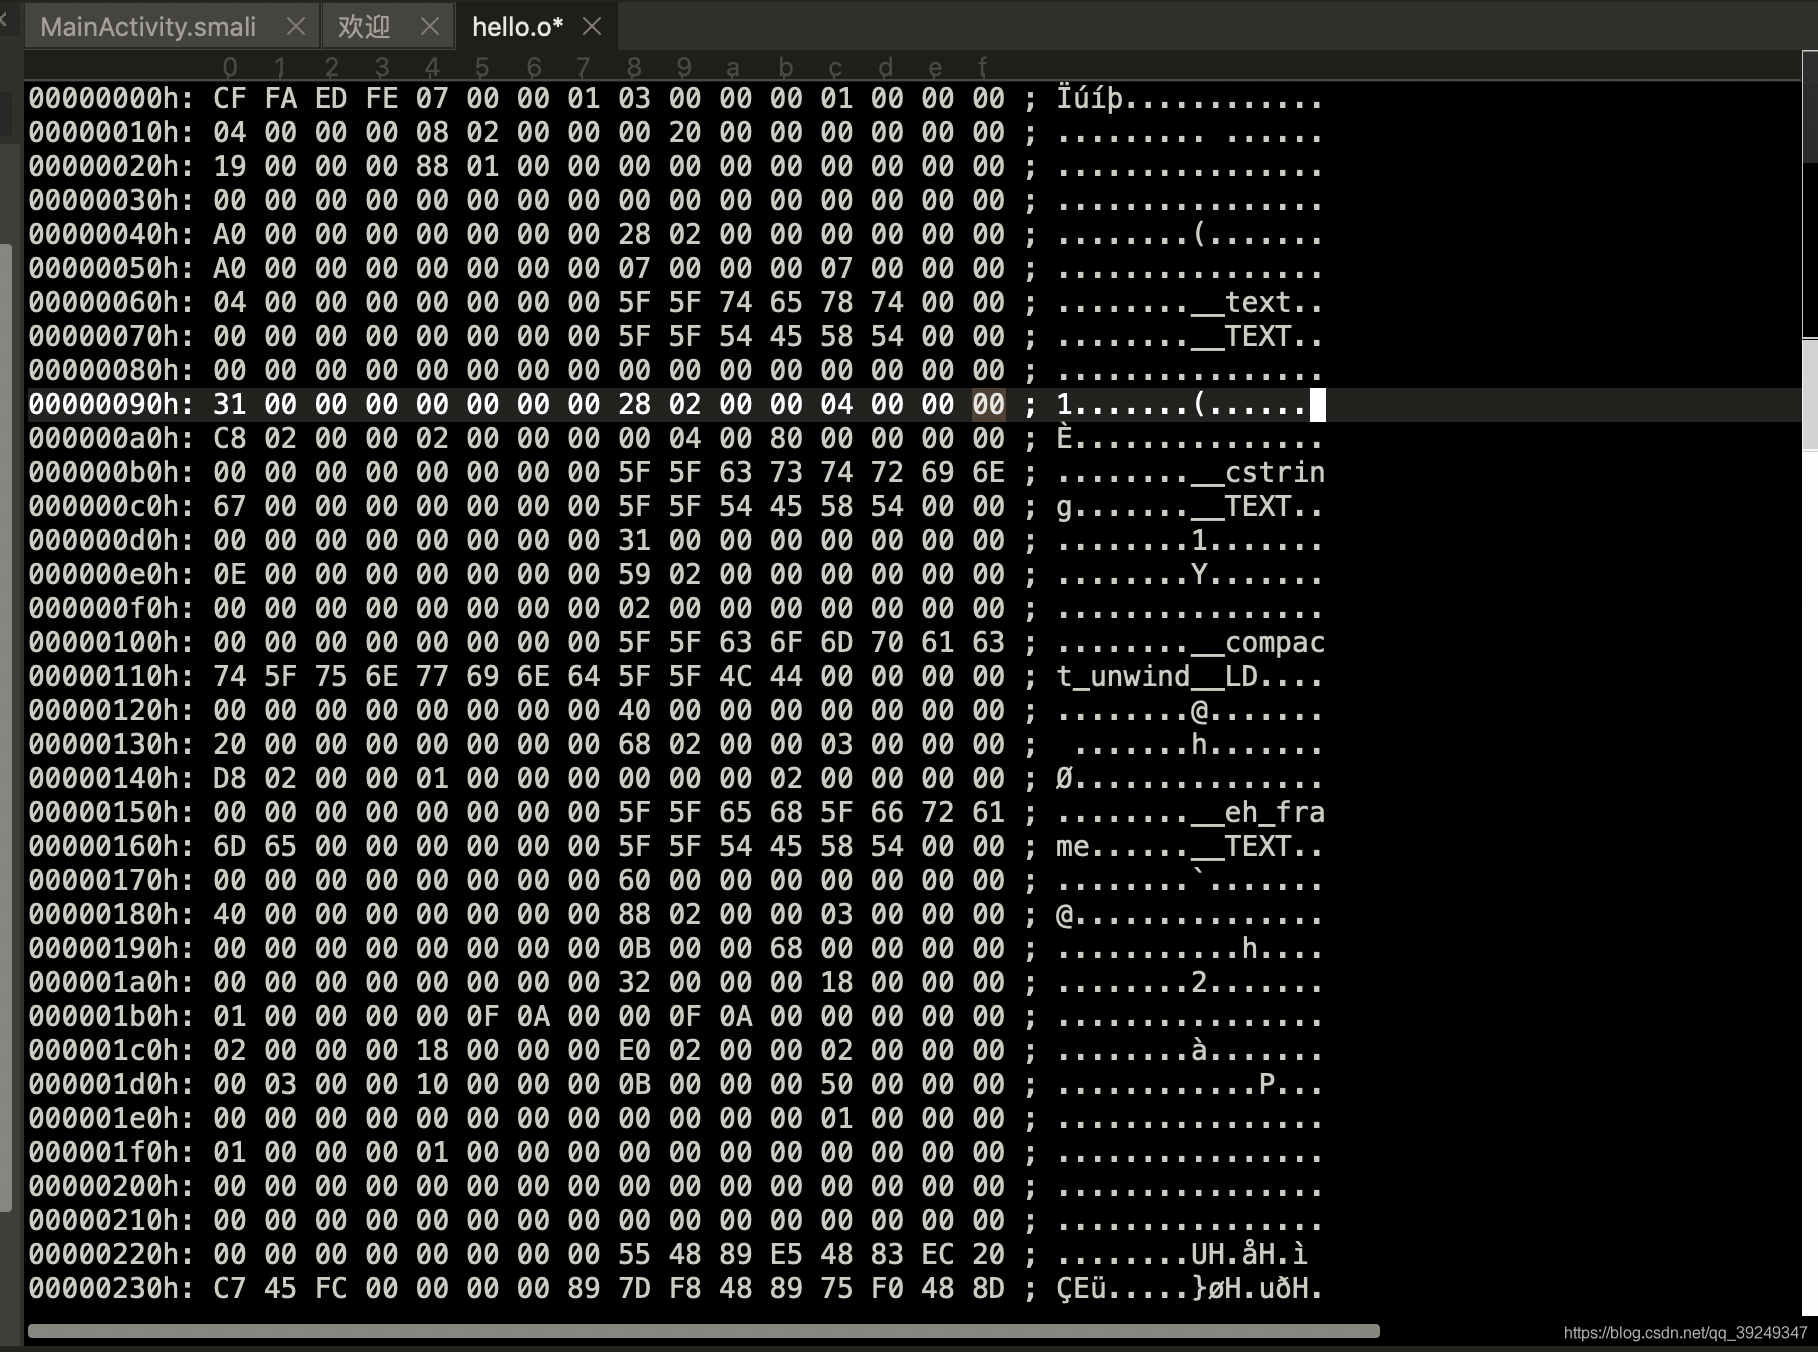Click highlighted last byte 00 in row 00000090h

click(x=988, y=404)
